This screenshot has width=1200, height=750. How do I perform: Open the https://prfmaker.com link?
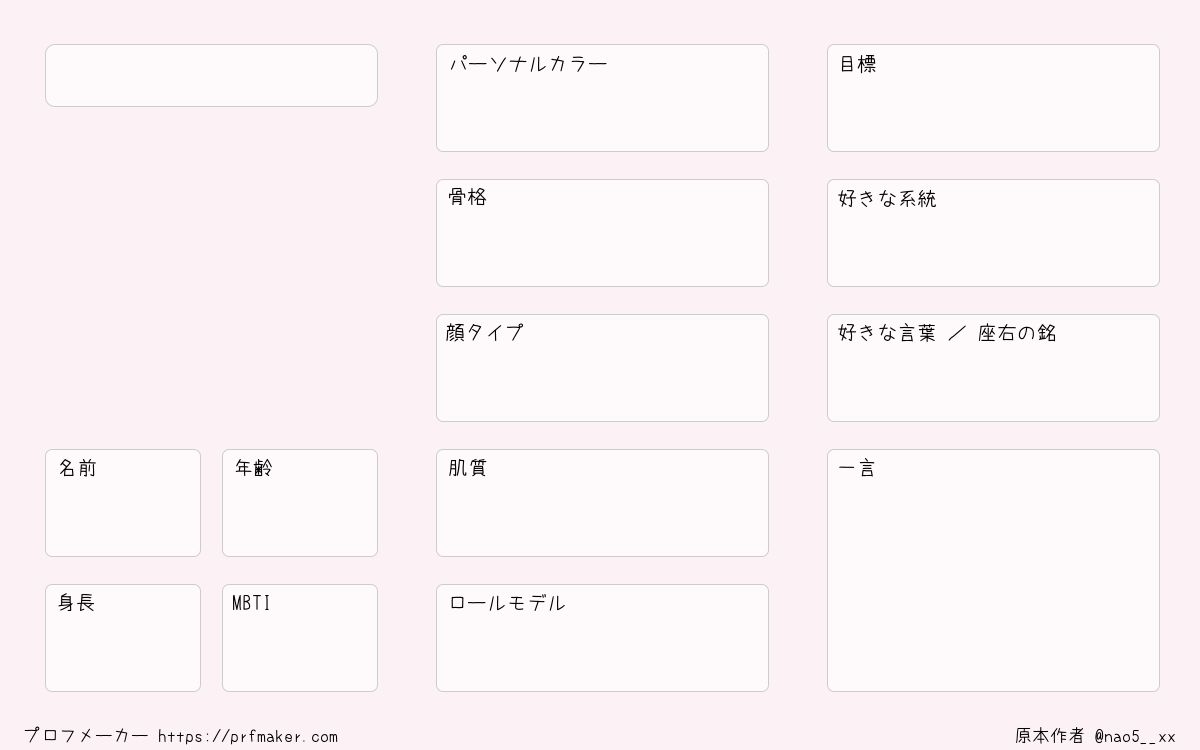coord(248,737)
